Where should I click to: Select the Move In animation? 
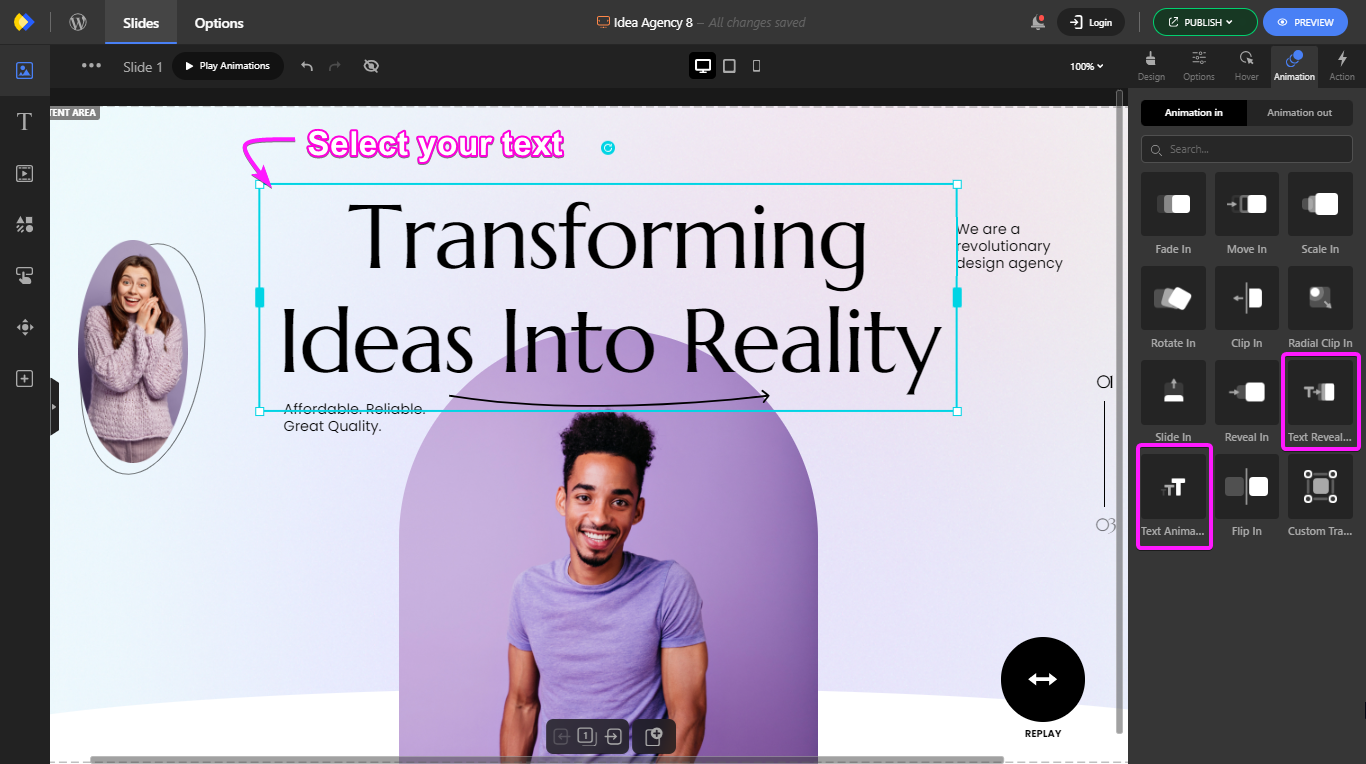[1247, 214]
